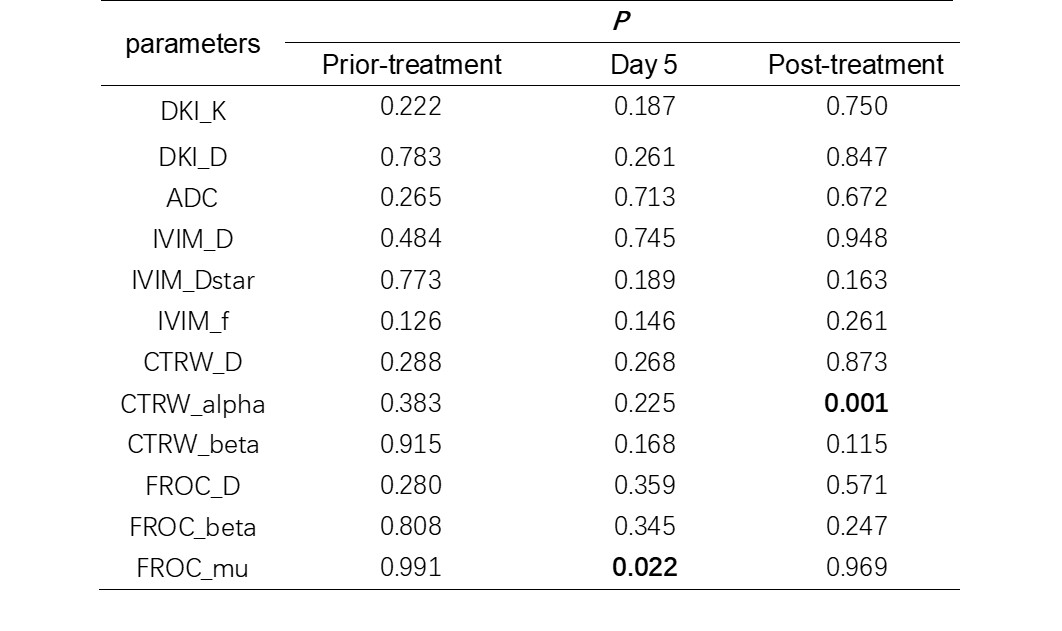The width and height of the screenshot is (1062, 631).
Task: Click the CTRW_D row label
Action: (193, 363)
